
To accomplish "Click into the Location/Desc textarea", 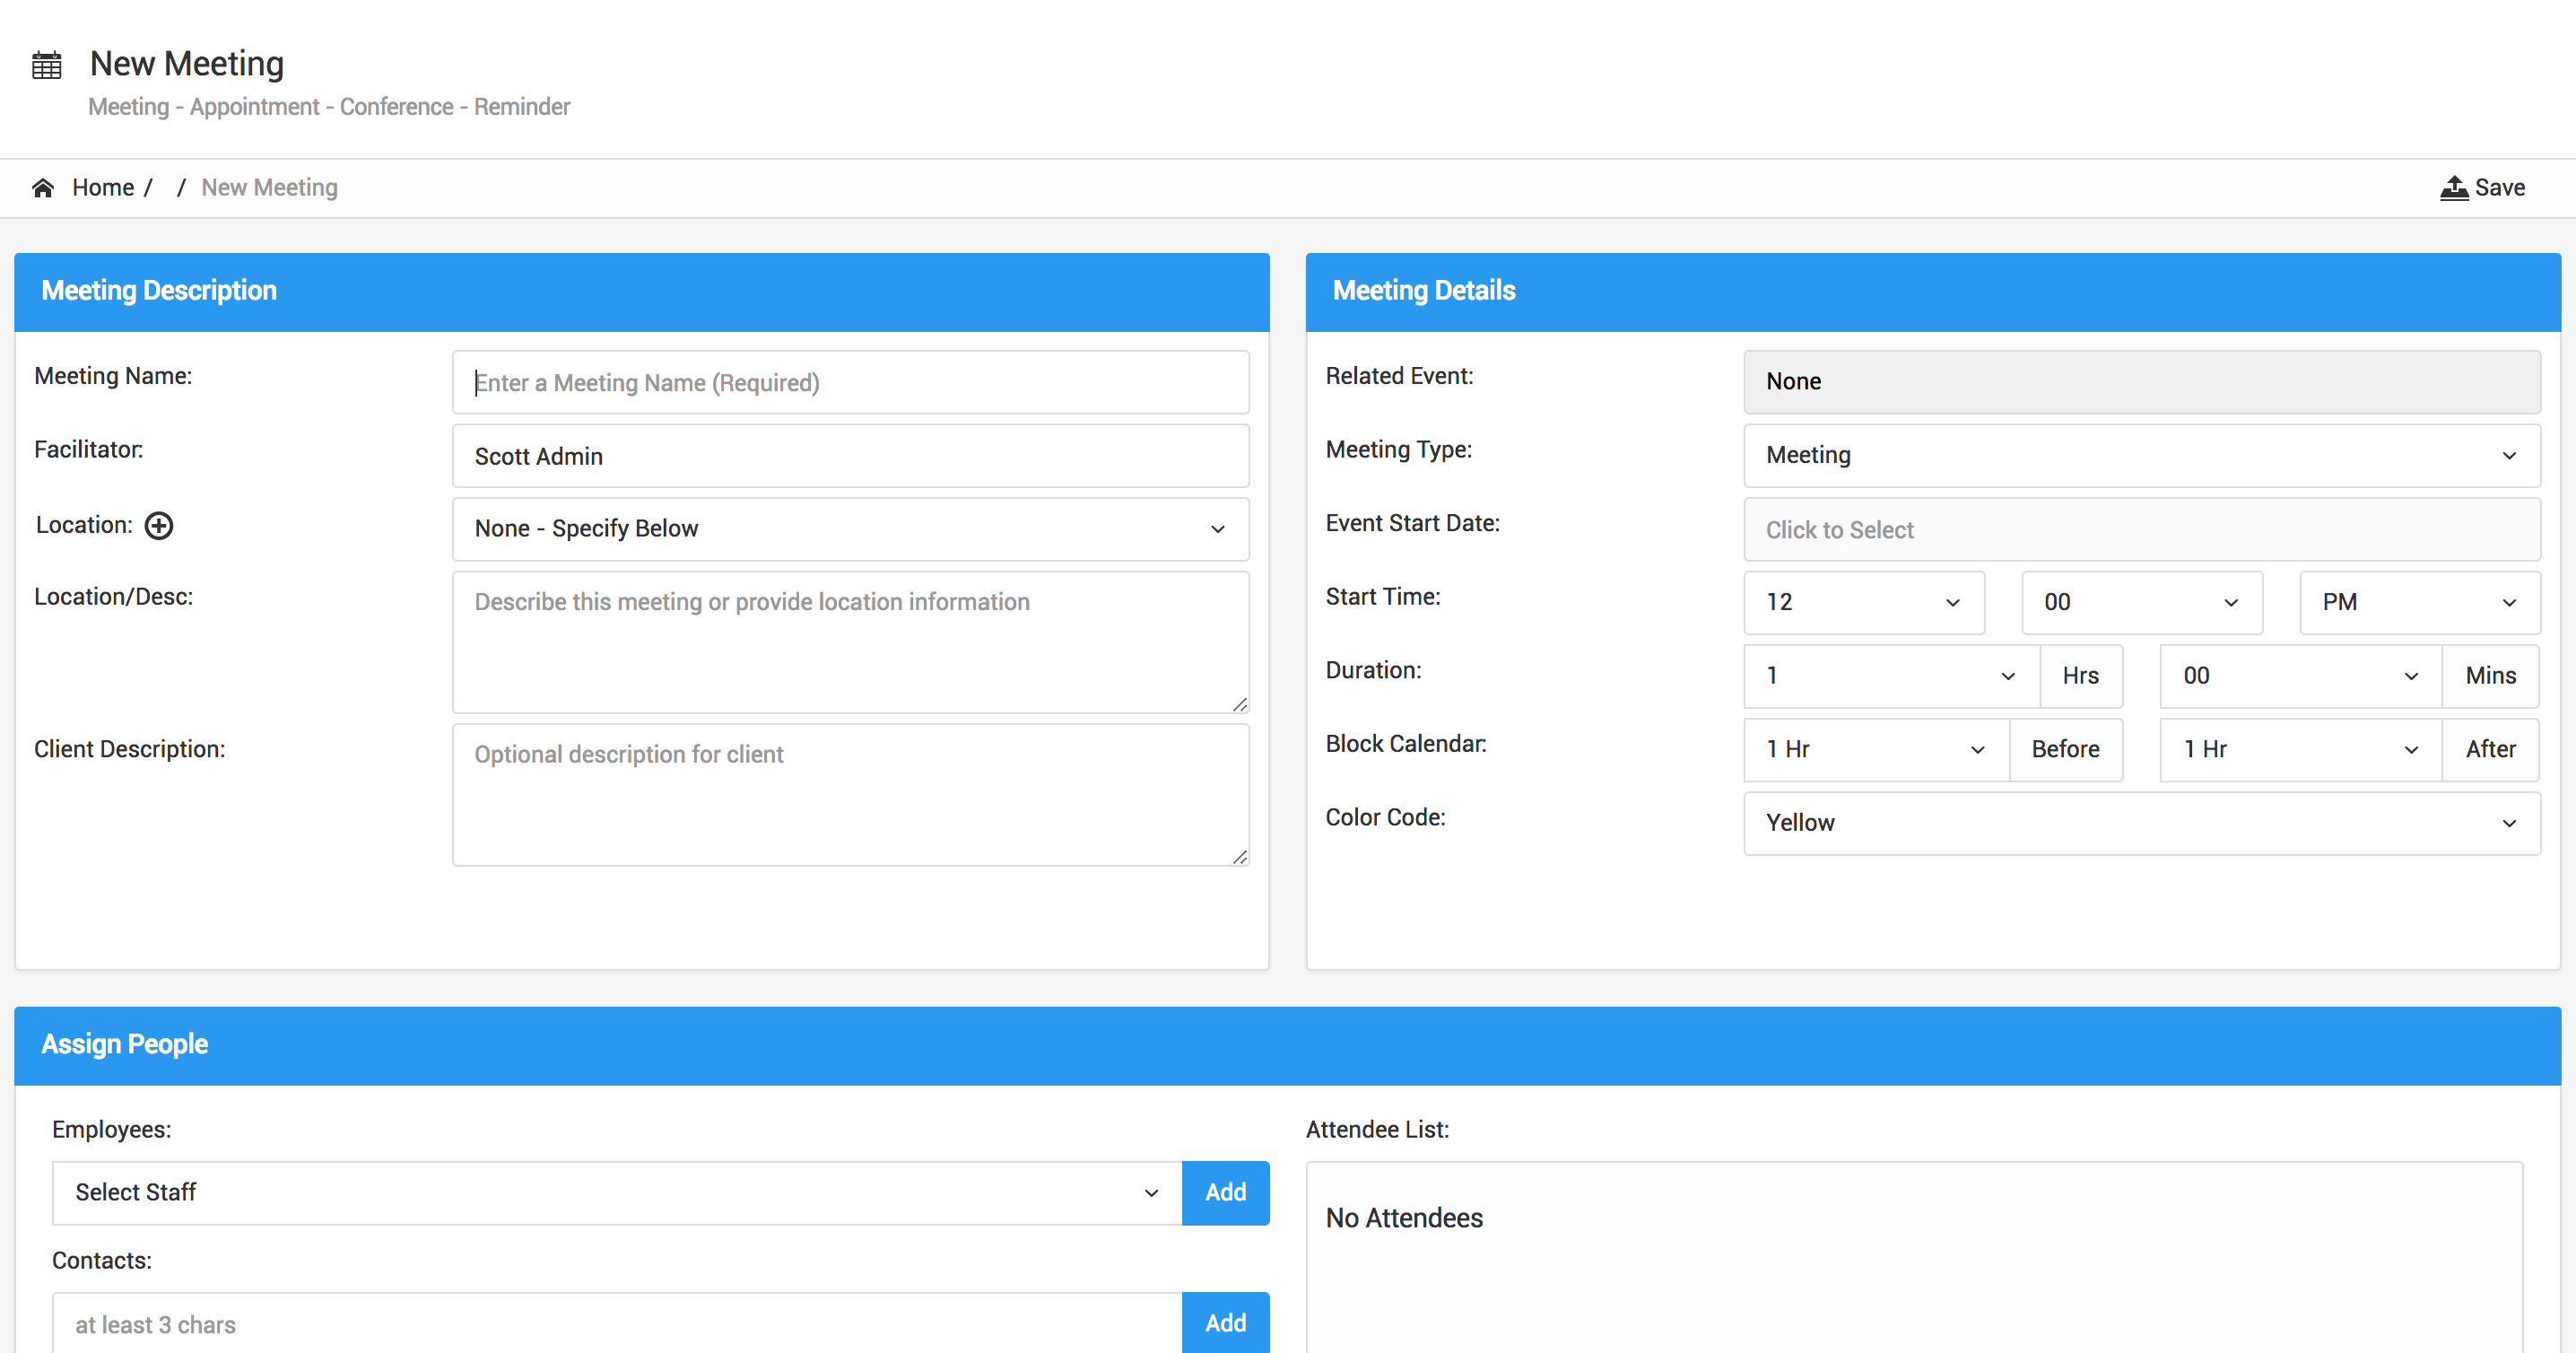I will pos(850,641).
